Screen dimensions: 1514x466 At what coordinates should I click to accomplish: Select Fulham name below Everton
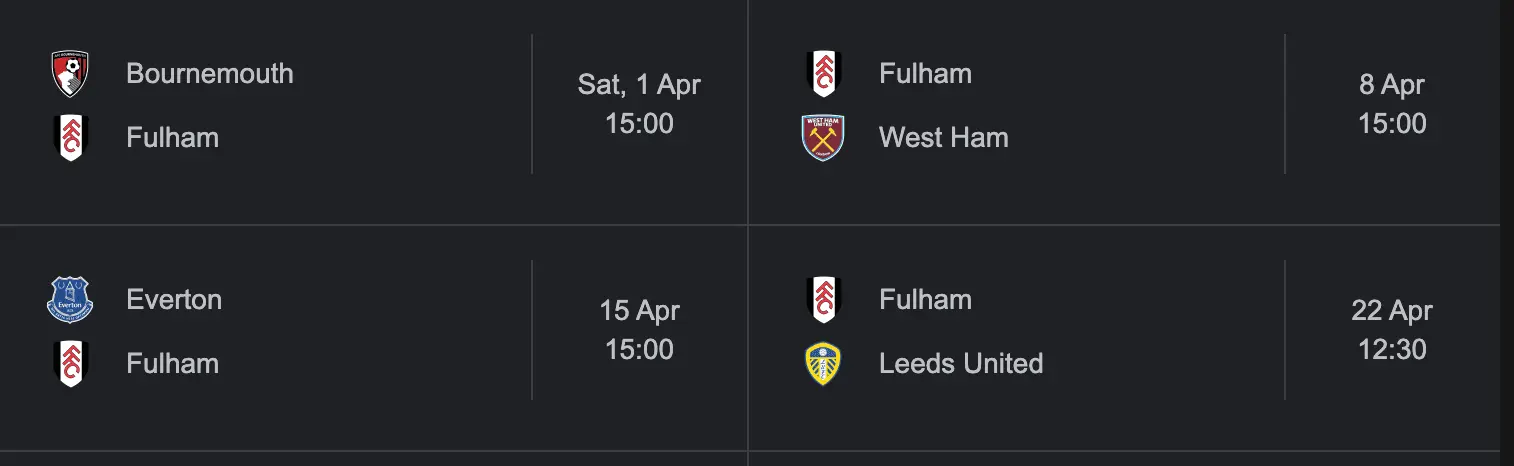(172, 364)
